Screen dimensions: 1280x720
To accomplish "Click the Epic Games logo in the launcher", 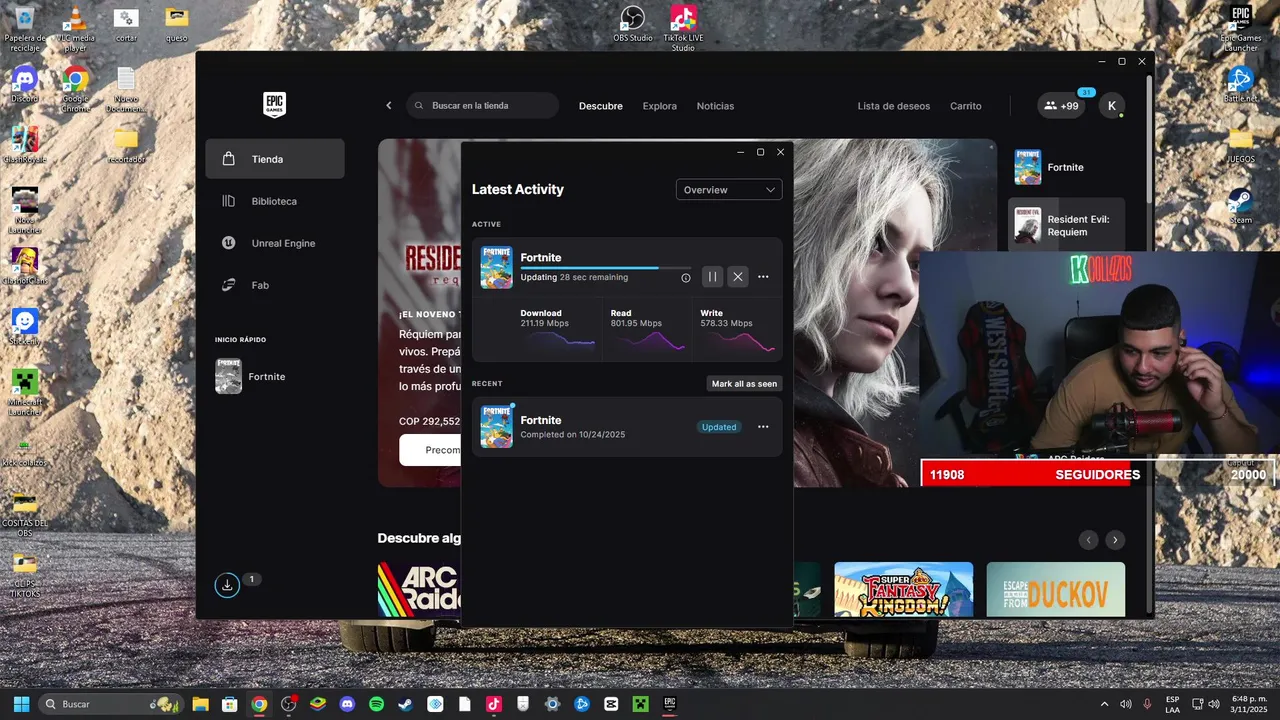I will (275, 105).
